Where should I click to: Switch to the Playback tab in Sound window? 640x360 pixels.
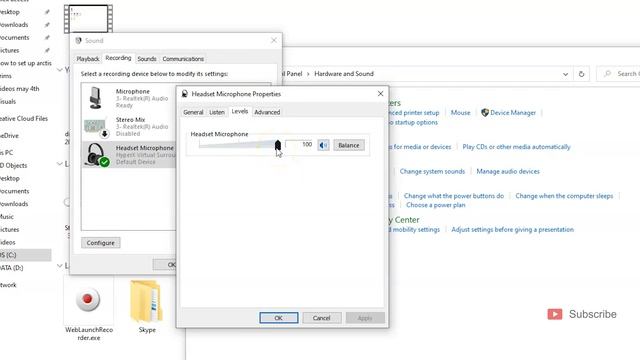pyautogui.click(x=88, y=59)
